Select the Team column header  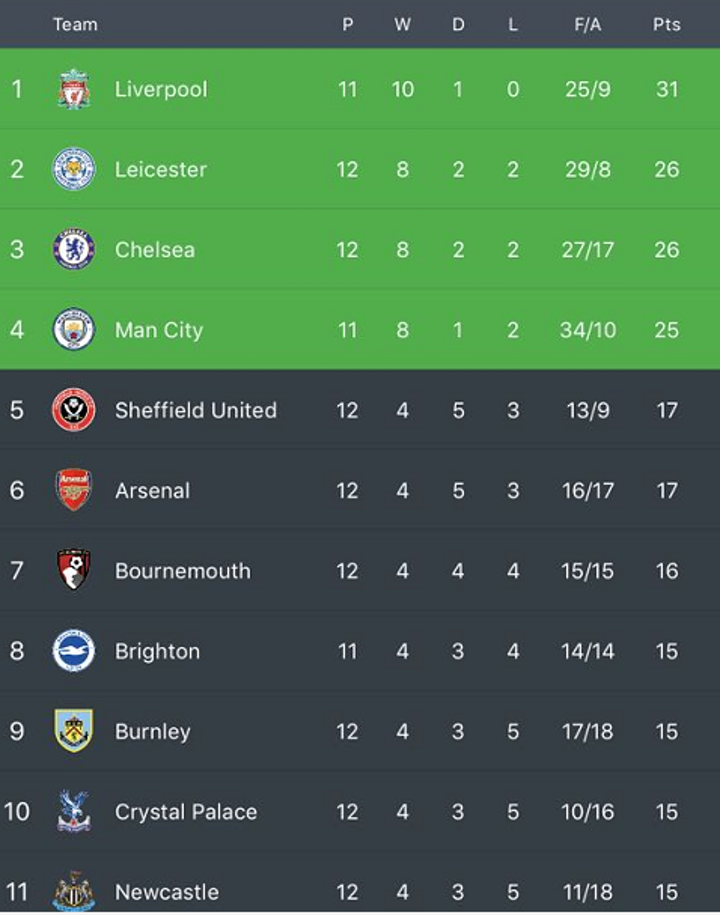[75, 25]
